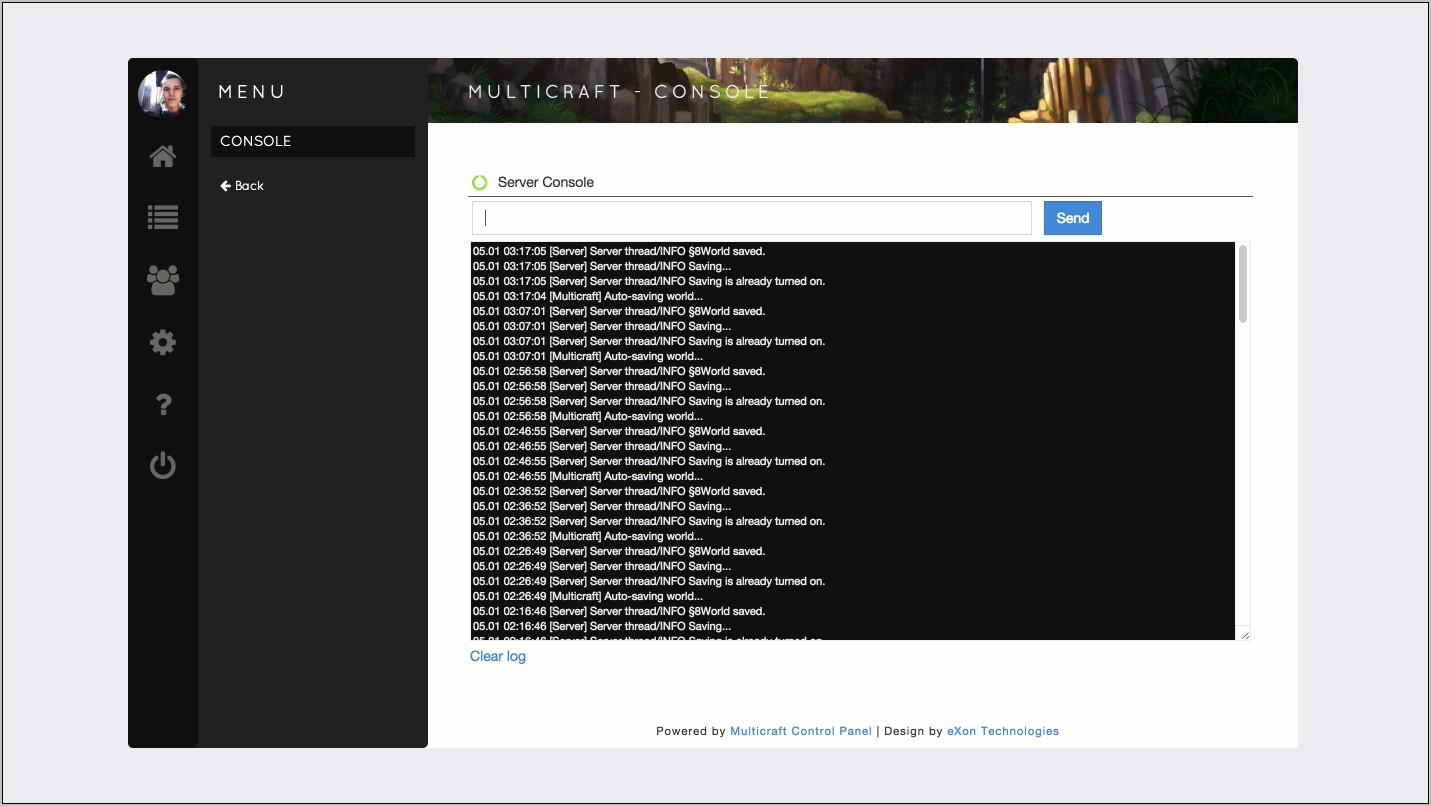Screen dimensions: 1431x806
Task: Send the console command
Action: tap(1073, 218)
